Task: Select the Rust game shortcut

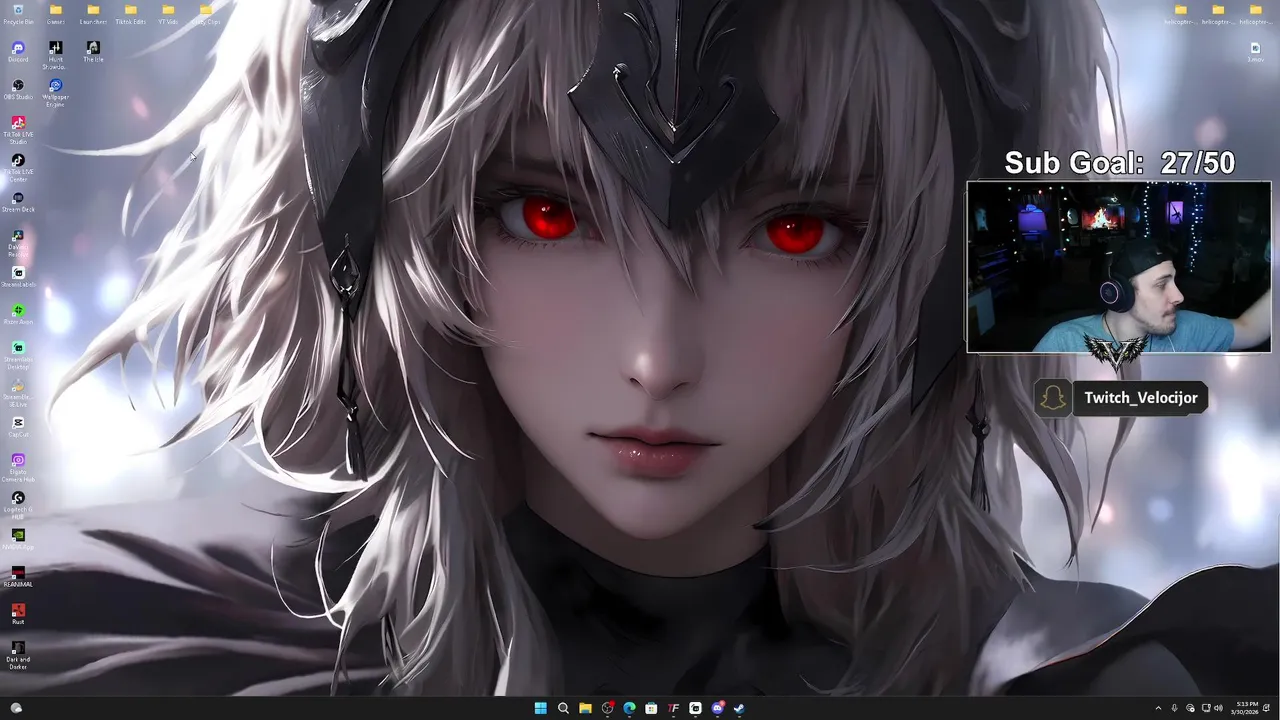Action: [18, 614]
